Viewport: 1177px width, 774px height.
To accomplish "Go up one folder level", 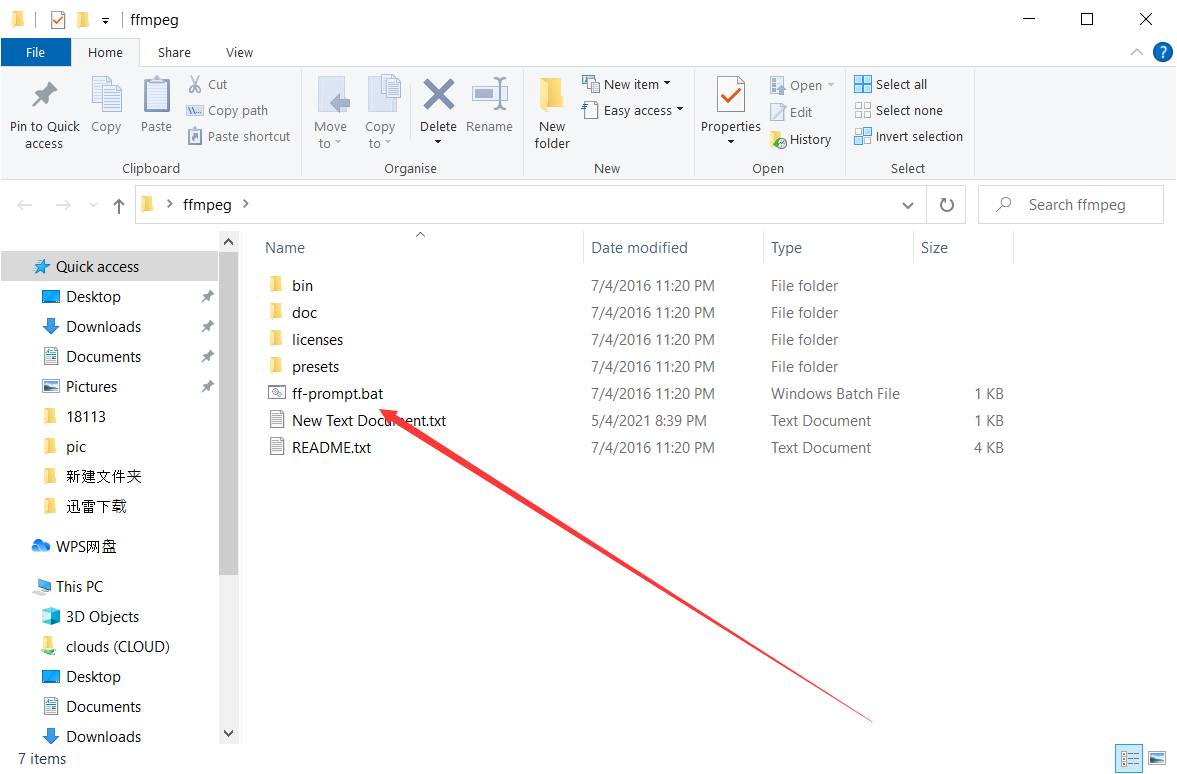I will pyautogui.click(x=119, y=206).
